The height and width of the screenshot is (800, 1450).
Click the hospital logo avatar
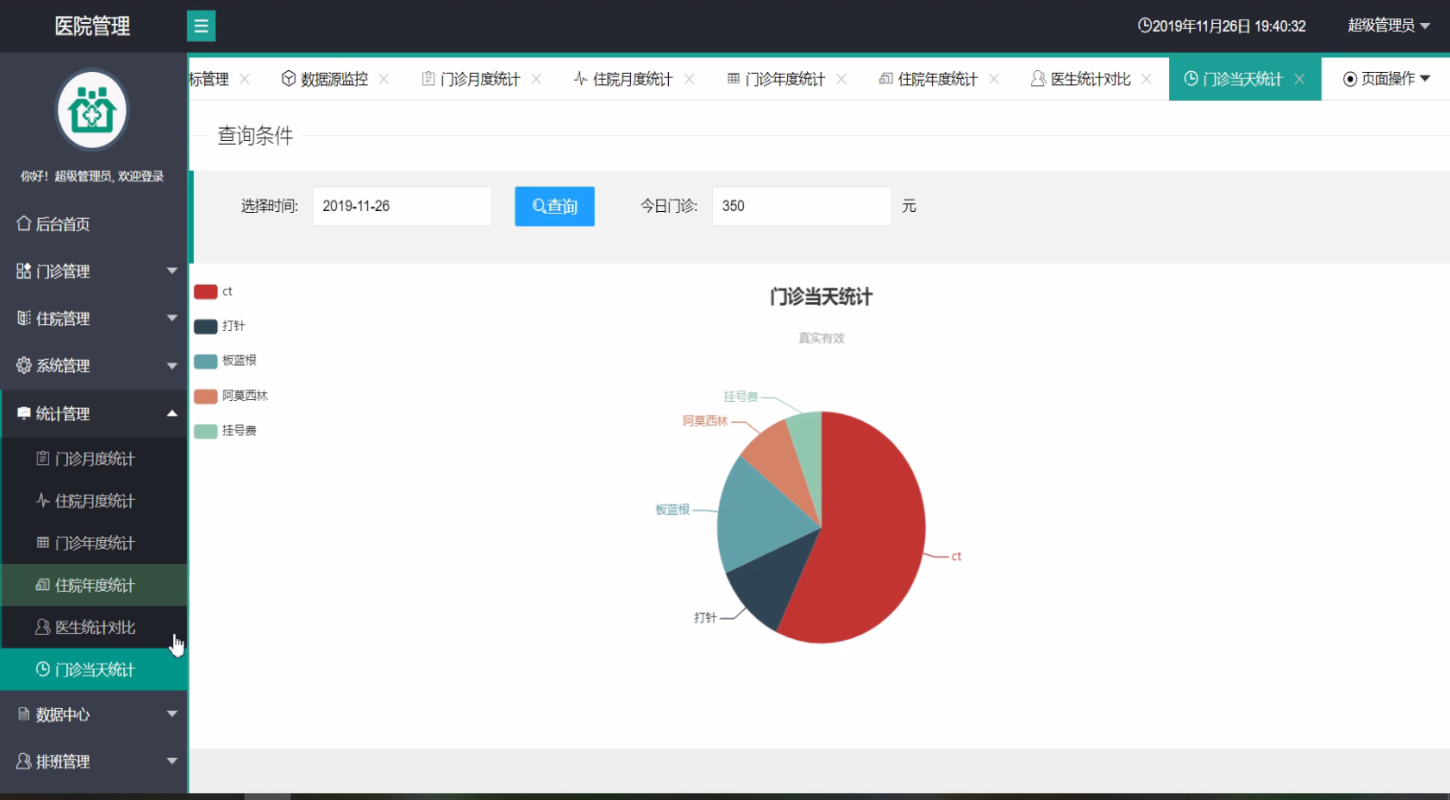tap(92, 110)
